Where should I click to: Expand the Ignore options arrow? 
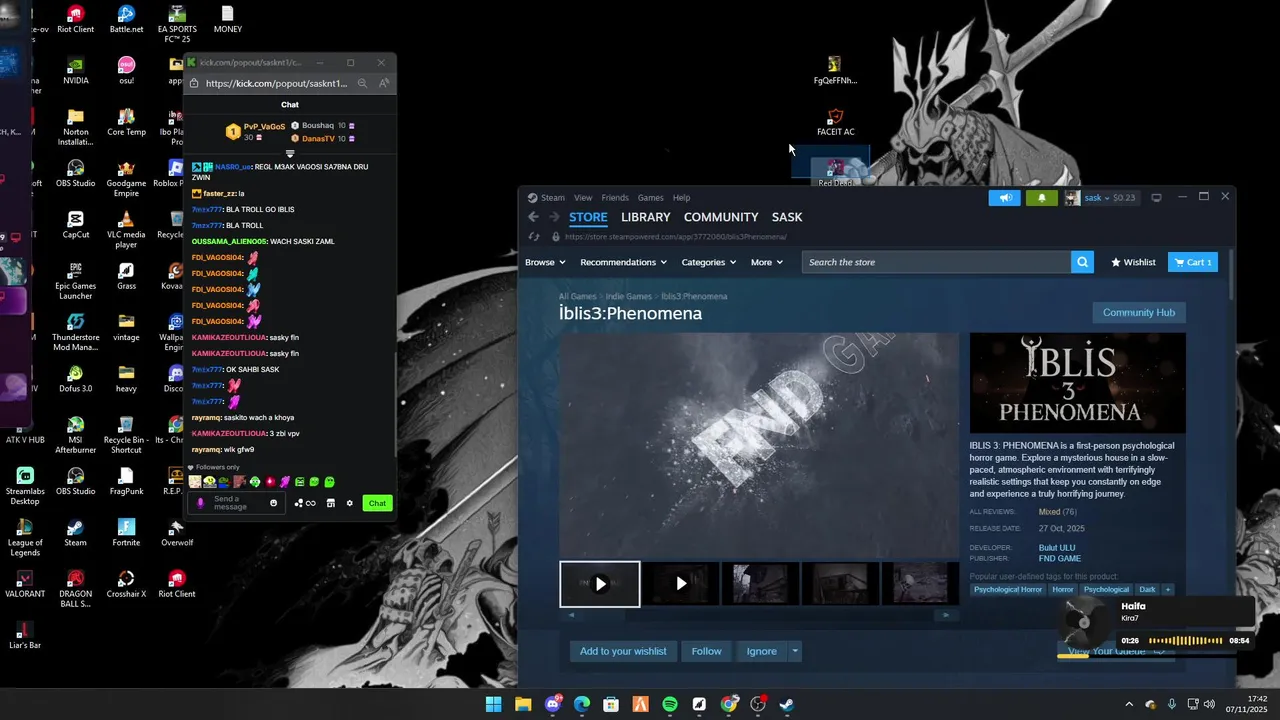[x=795, y=651]
